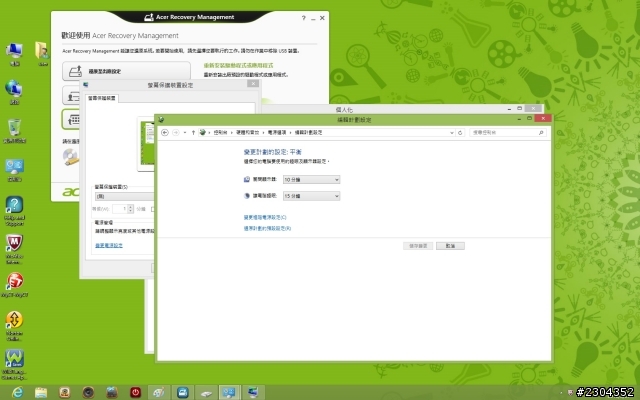The width and height of the screenshot is (640, 400).
Task: Click 控制台 in the breadcrumb
Action: 220,133
